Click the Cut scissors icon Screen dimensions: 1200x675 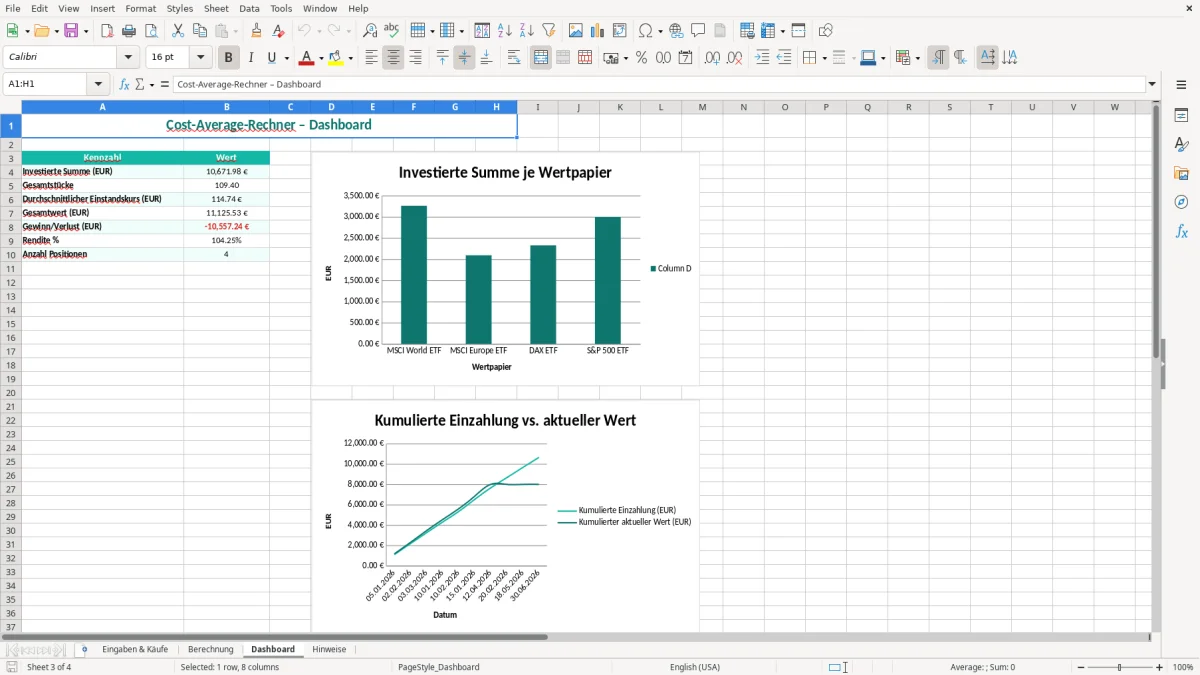pos(178,31)
